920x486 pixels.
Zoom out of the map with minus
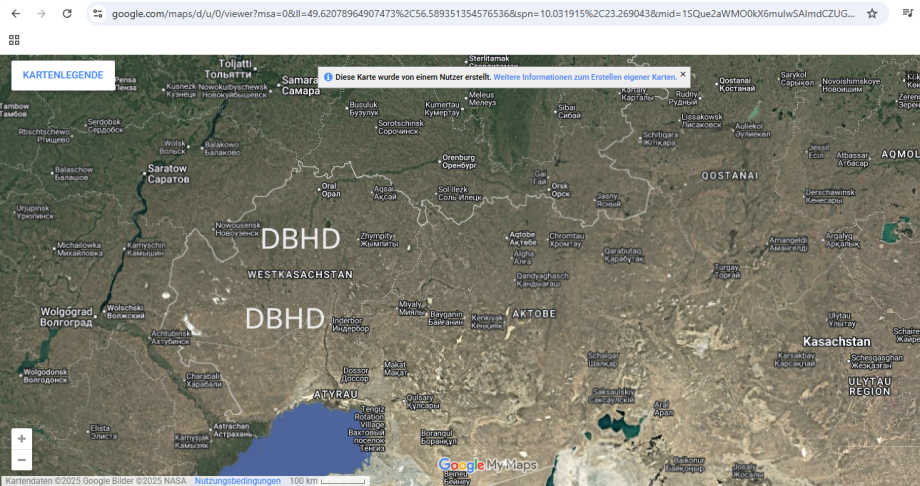point(22,460)
